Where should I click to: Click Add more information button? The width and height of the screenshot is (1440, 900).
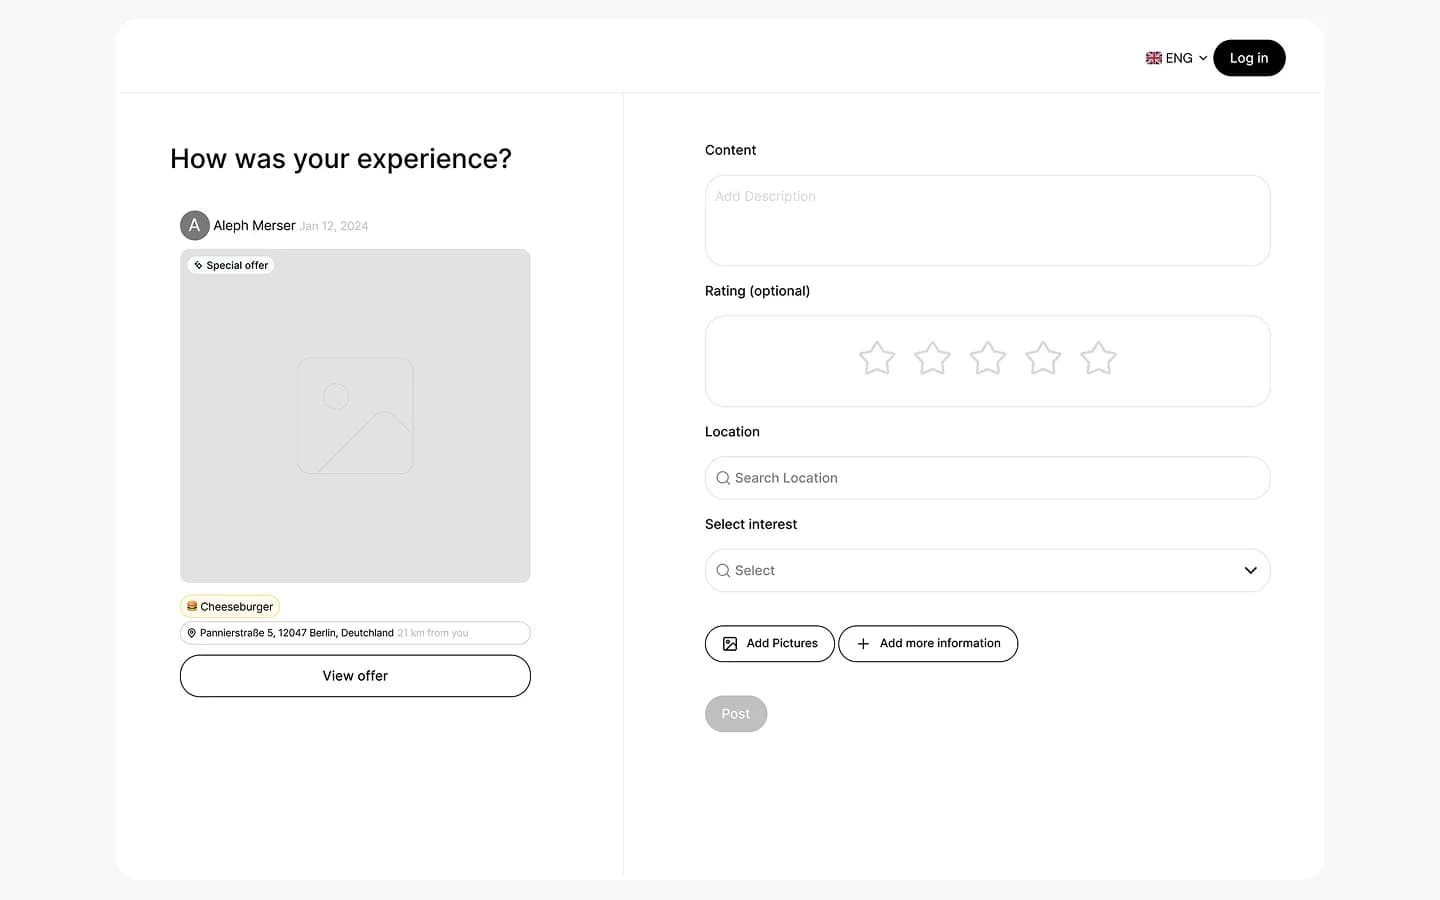click(928, 643)
